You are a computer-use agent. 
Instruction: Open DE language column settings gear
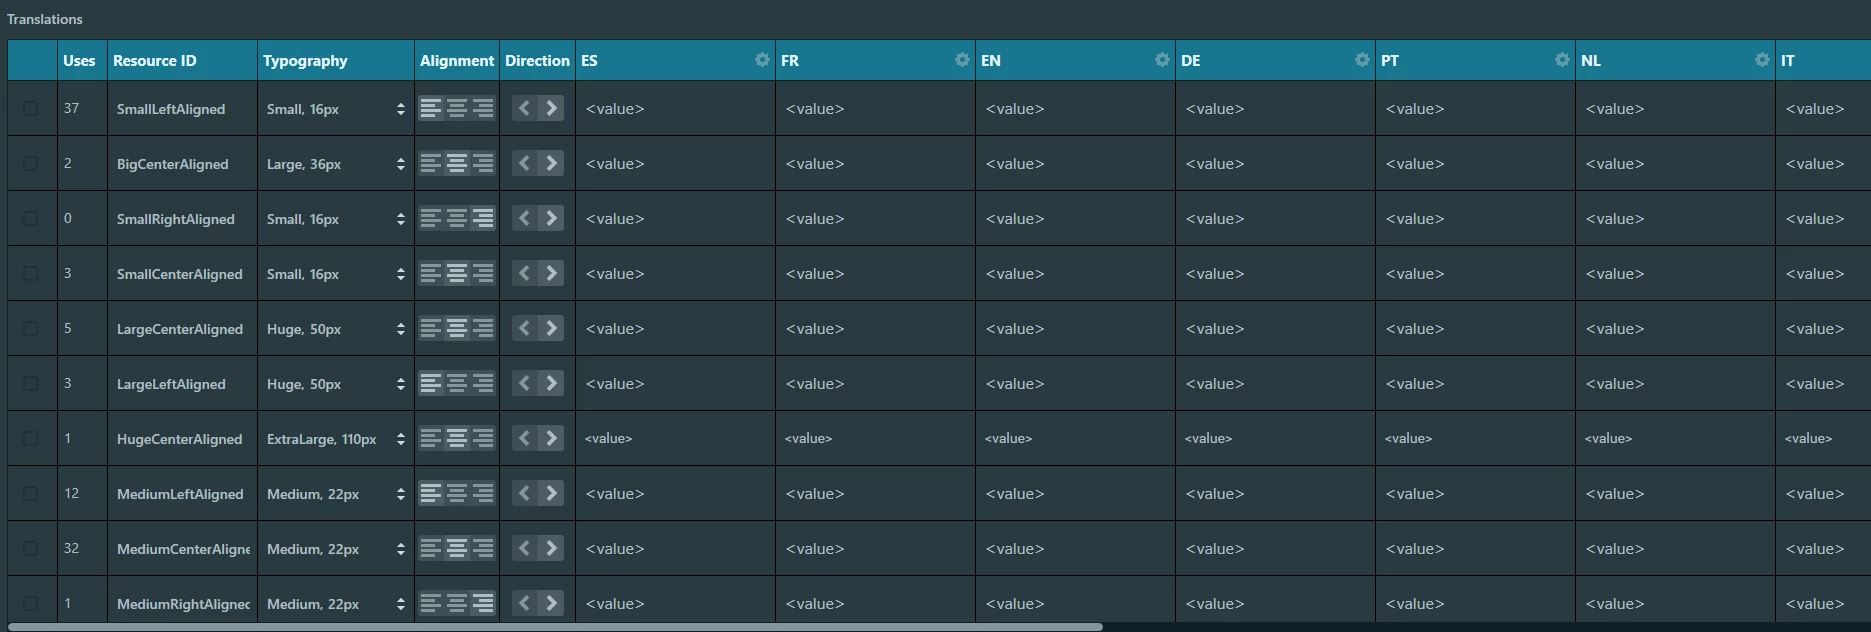tap(1362, 60)
